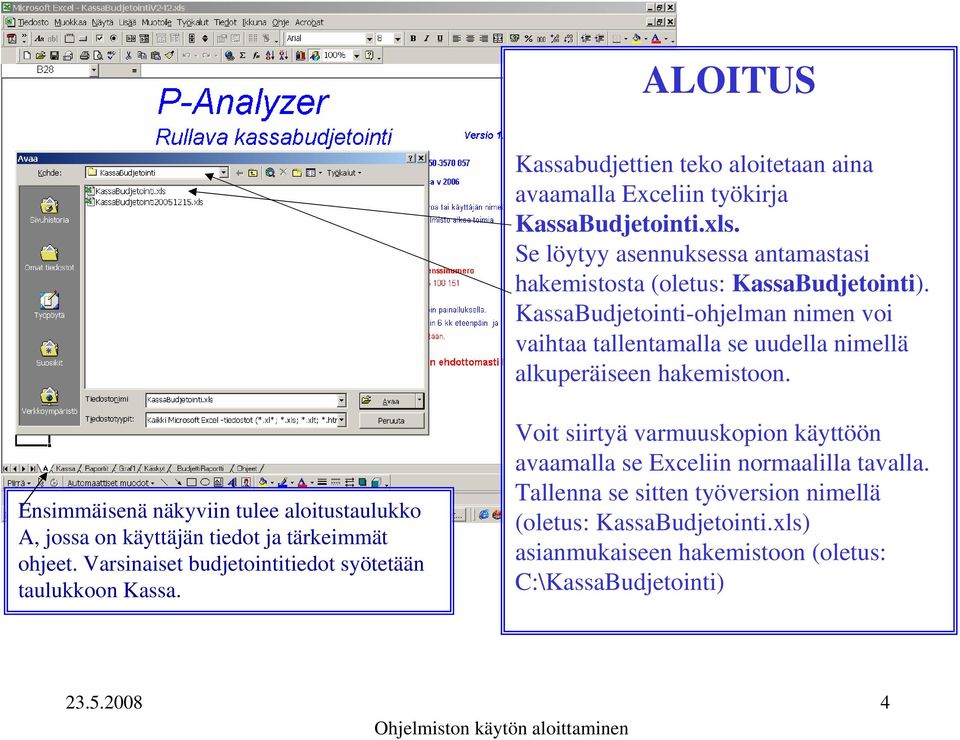Open Suosikit in the Avaa dialog sidebar
This screenshot has height=740, width=960.
coord(49,353)
